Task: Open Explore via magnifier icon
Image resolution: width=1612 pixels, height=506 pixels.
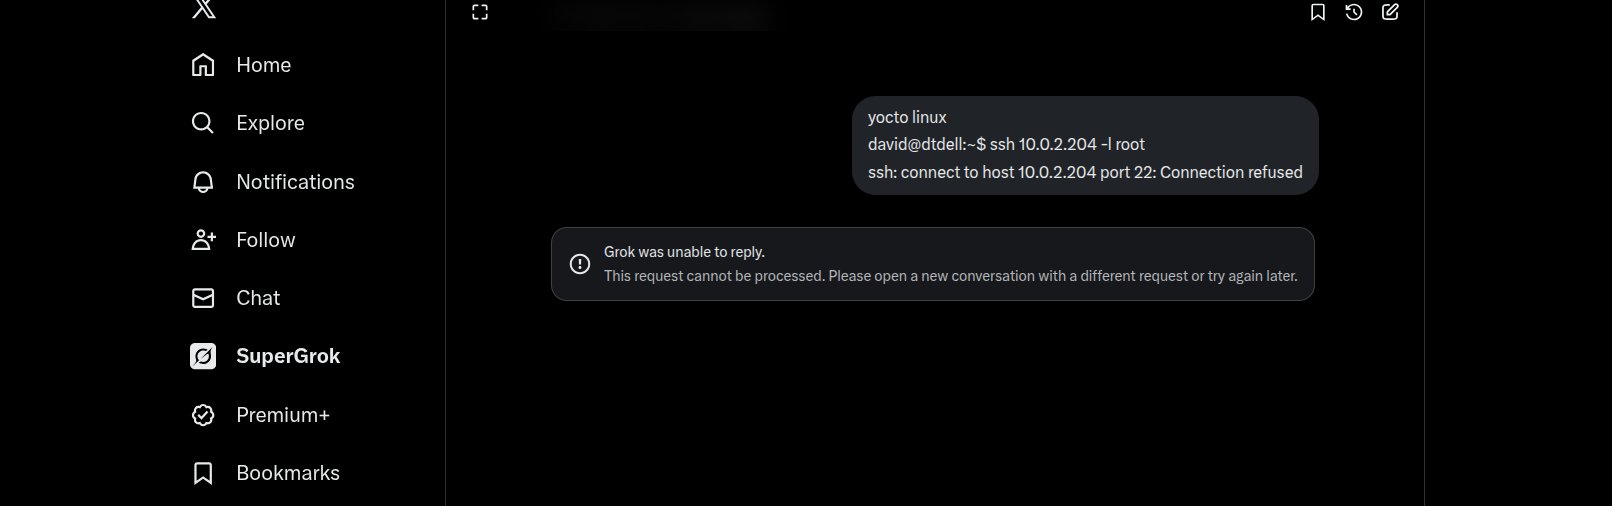Action: coord(203,123)
